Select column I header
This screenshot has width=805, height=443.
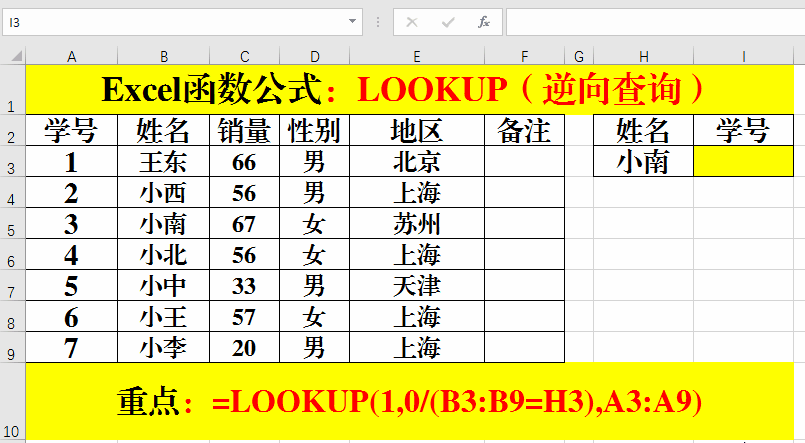[743, 56]
